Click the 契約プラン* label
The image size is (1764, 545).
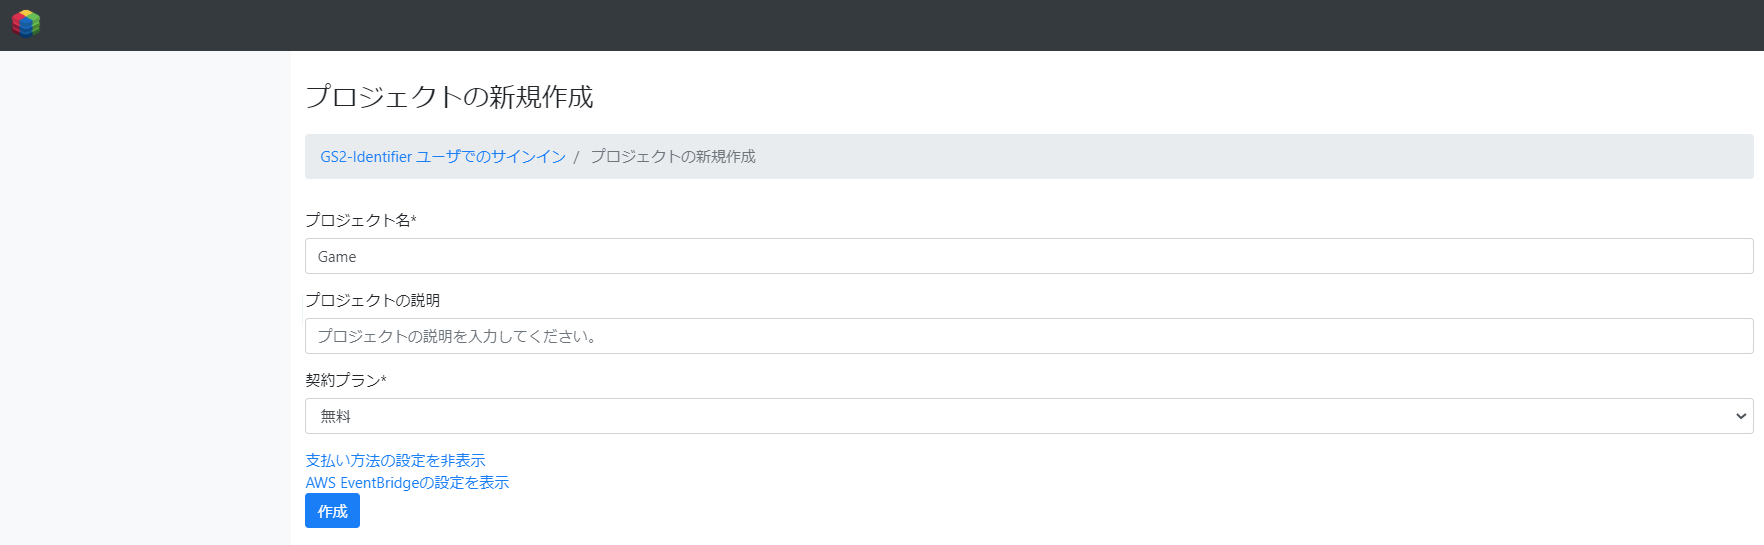(346, 380)
